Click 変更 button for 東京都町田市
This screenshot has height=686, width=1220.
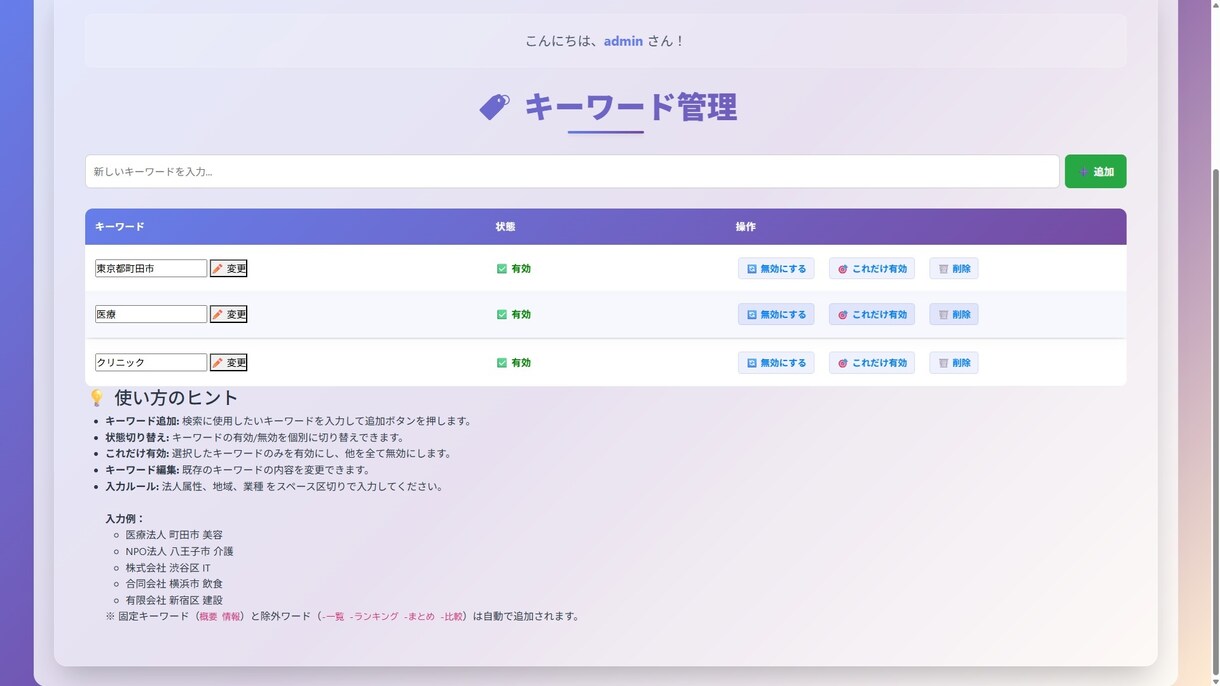point(228,268)
